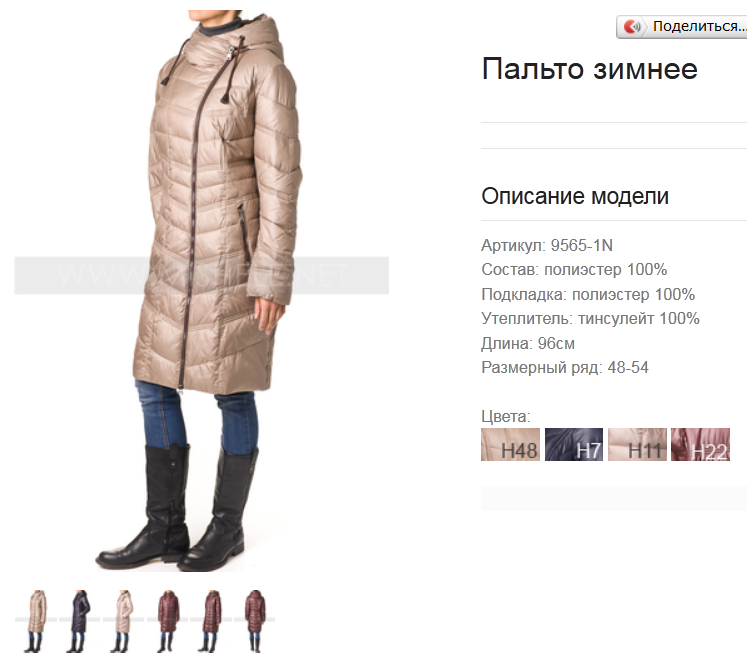This screenshot has height=658, width=747.
Task: Choose the H7 navy color swatch
Action: pos(574,445)
